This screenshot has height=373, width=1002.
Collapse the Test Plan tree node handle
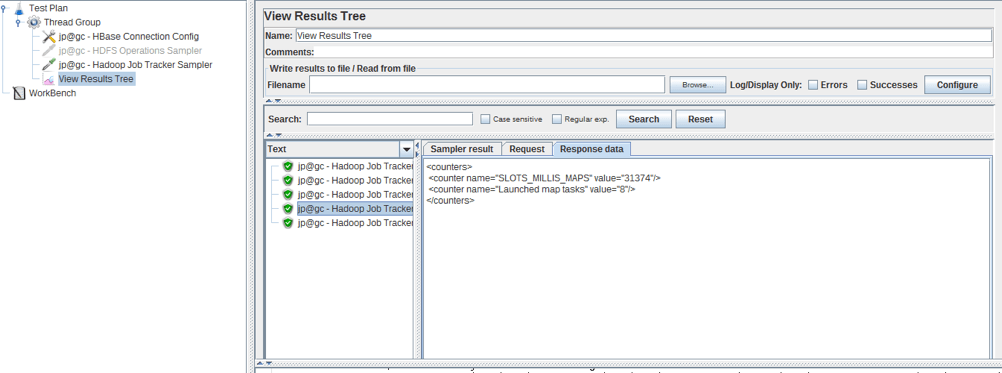[x=4, y=8]
